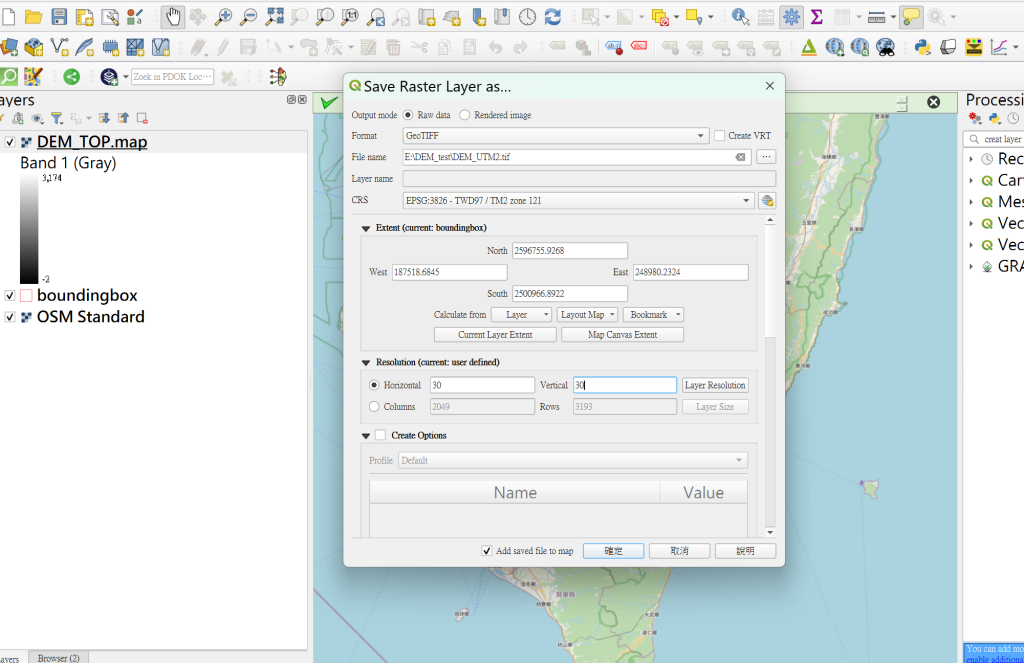
Task: Enable the Create VRT checkbox
Action: coord(720,136)
